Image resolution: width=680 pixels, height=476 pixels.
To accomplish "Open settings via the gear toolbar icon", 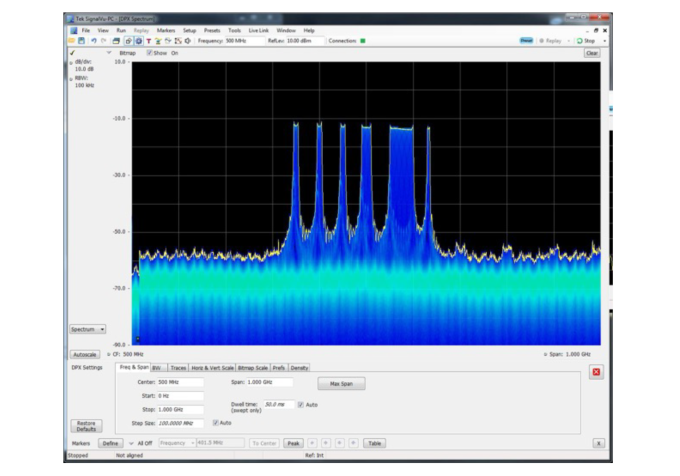I will tap(139, 41).
